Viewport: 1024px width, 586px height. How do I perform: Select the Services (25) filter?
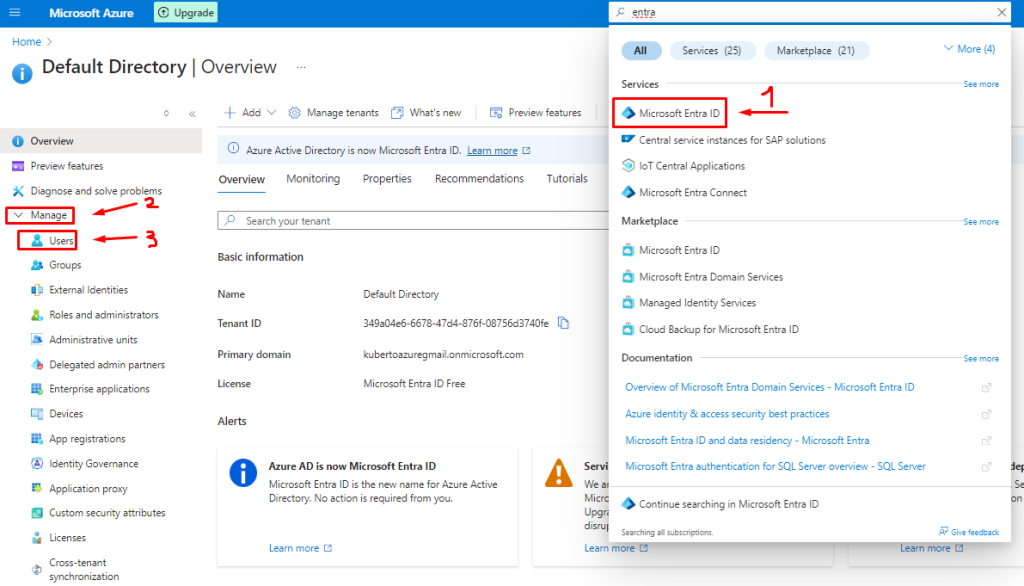click(712, 50)
